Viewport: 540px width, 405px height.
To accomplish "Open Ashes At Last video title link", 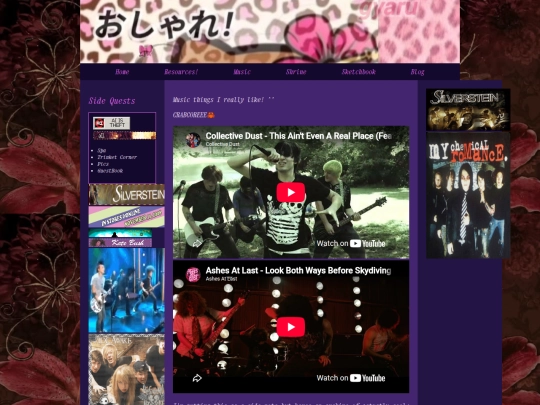I will [298, 271].
